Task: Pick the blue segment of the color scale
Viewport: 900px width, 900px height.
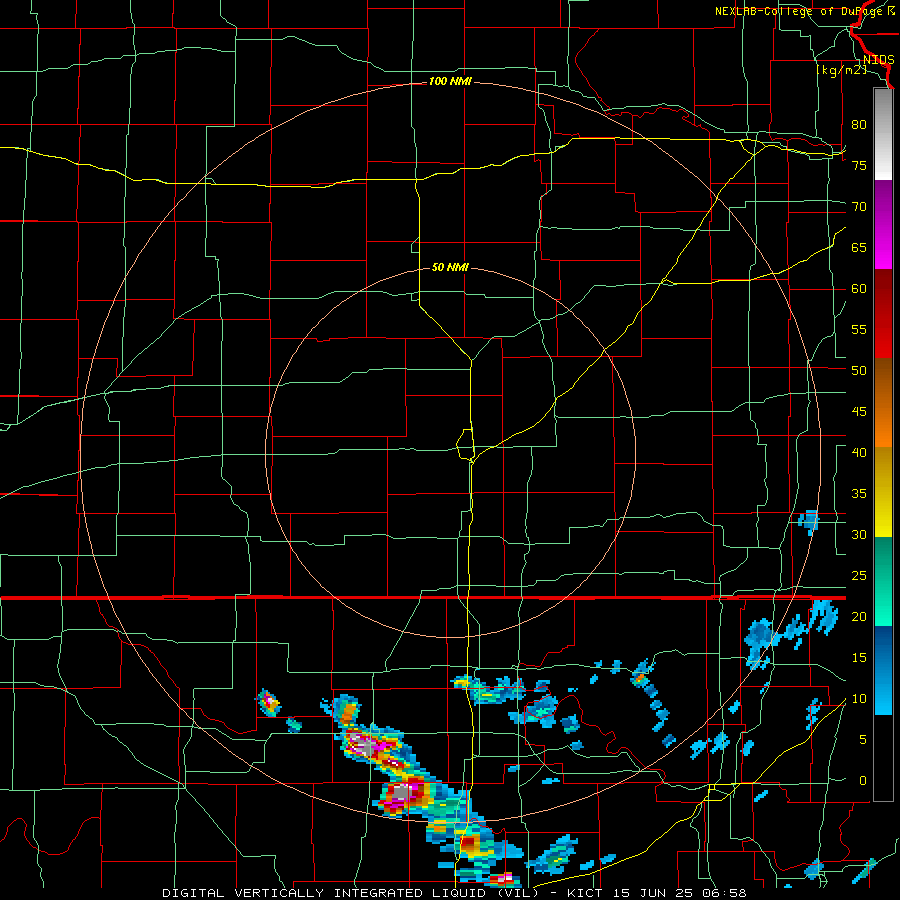Action: click(883, 670)
